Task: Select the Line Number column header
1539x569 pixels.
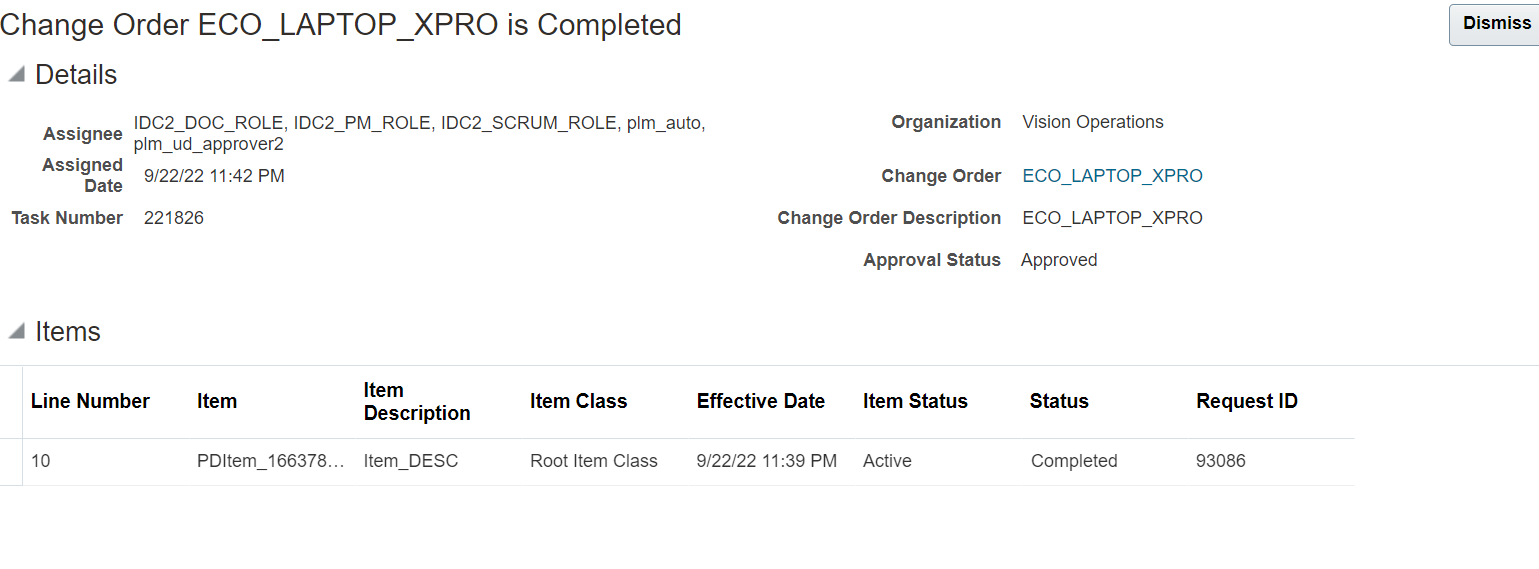Action: [x=90, y=401]
